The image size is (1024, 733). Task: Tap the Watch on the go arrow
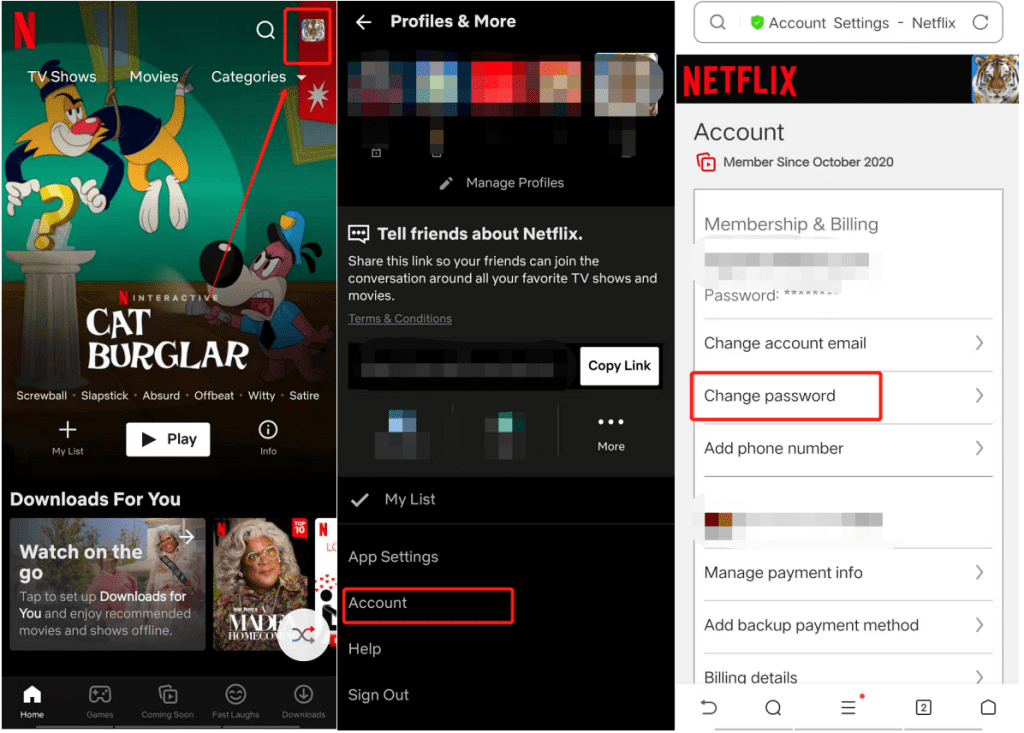(x=186, y=537)
